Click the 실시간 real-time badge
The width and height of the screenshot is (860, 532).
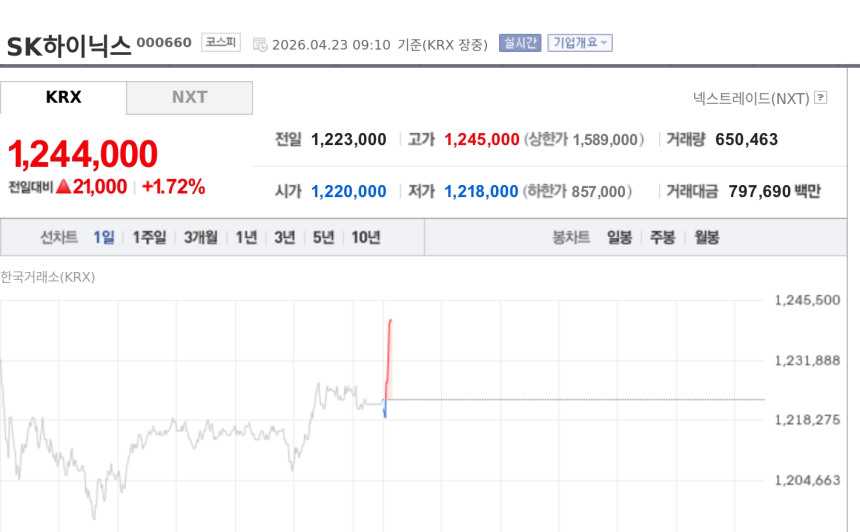click(x=520, y=43)
